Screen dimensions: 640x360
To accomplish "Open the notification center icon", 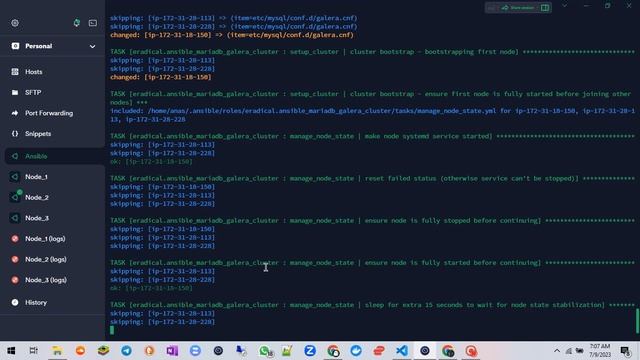I will [625, 351].
